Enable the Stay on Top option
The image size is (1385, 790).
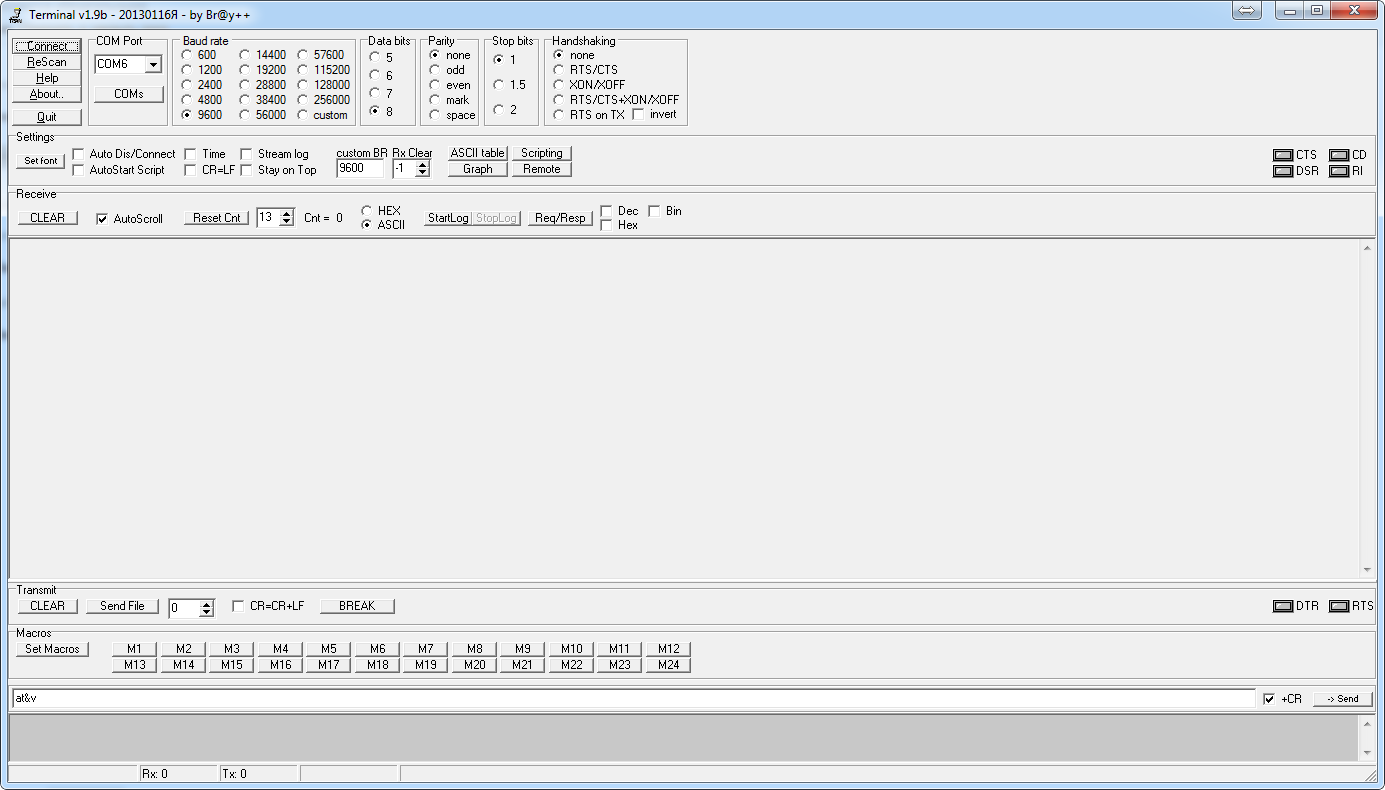pos(246,170)
